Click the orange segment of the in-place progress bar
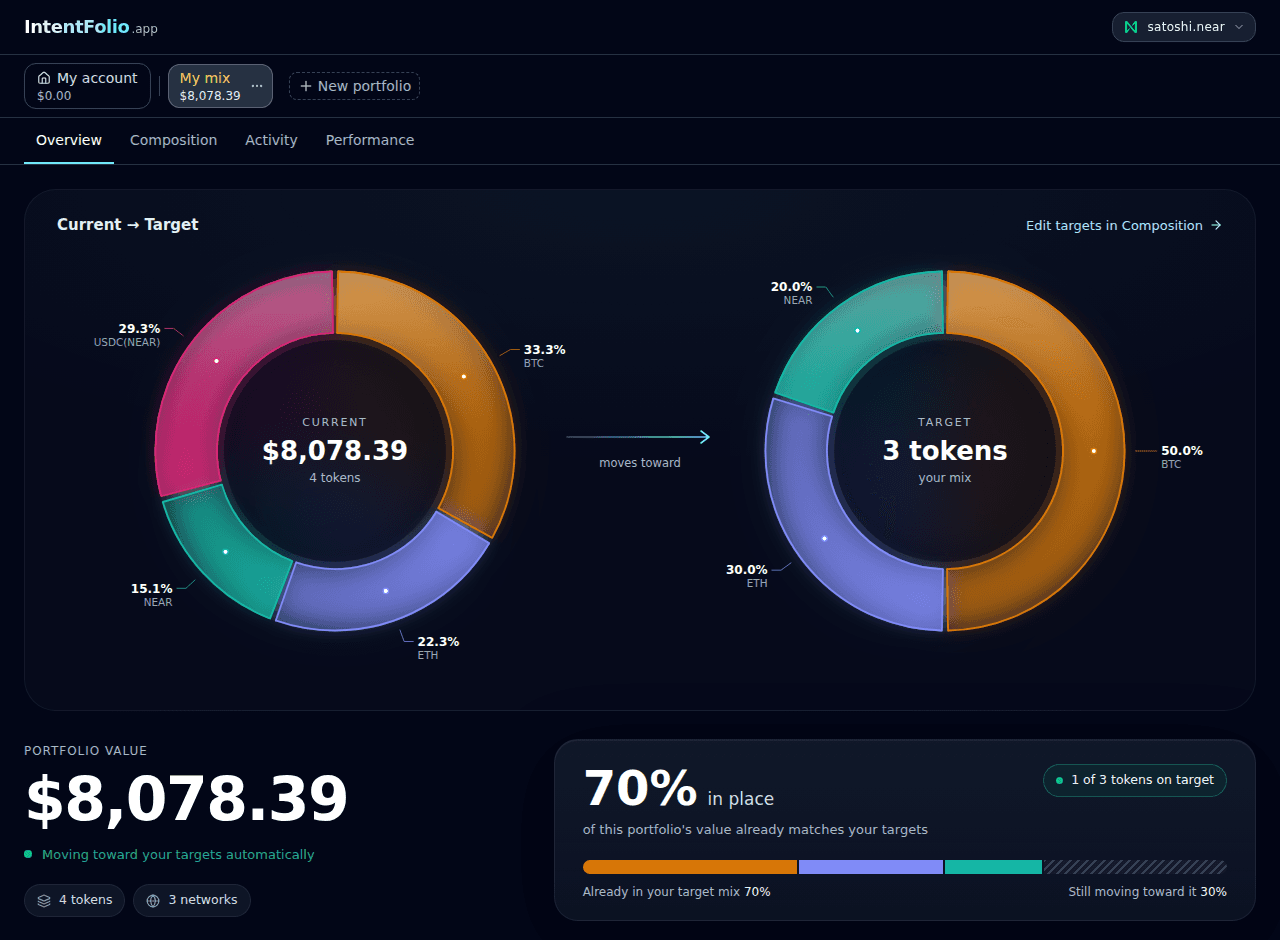The height and width of the screenshot is (940, 1280). pos(690,867)
